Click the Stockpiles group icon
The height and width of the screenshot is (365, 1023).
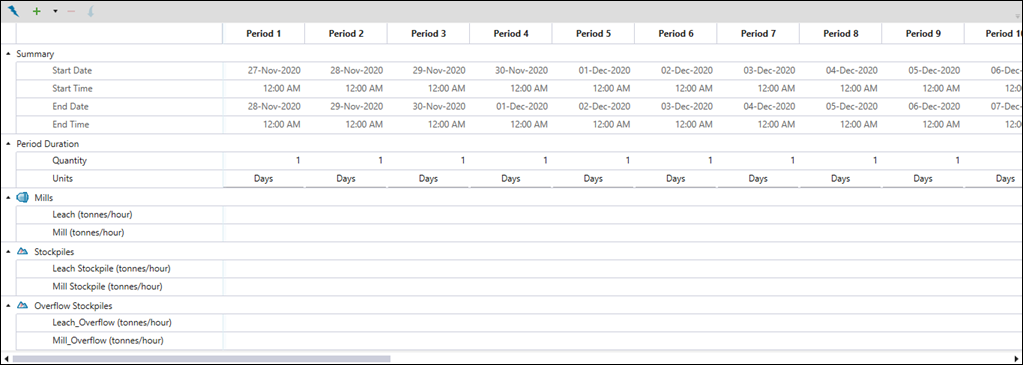[23, 251]
